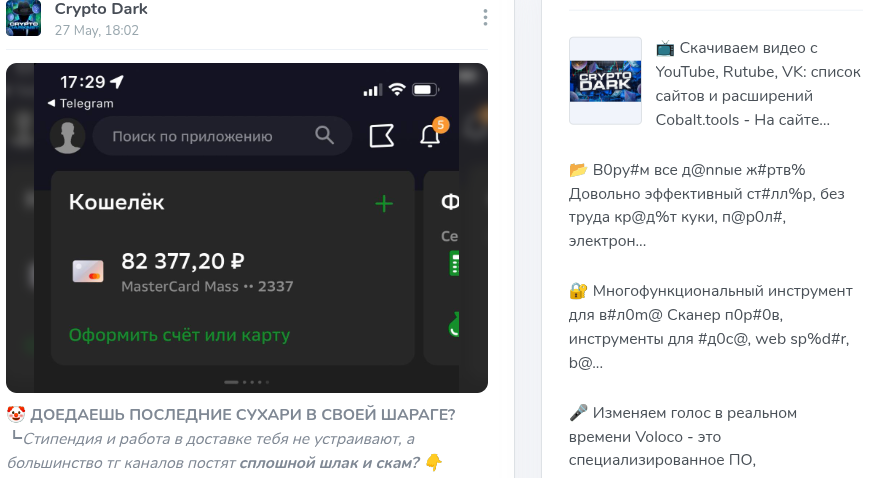Click the Поиск по приложению search field
Image resolution: width=887 pixels, height=478 pixels.
tap(222, 136)
